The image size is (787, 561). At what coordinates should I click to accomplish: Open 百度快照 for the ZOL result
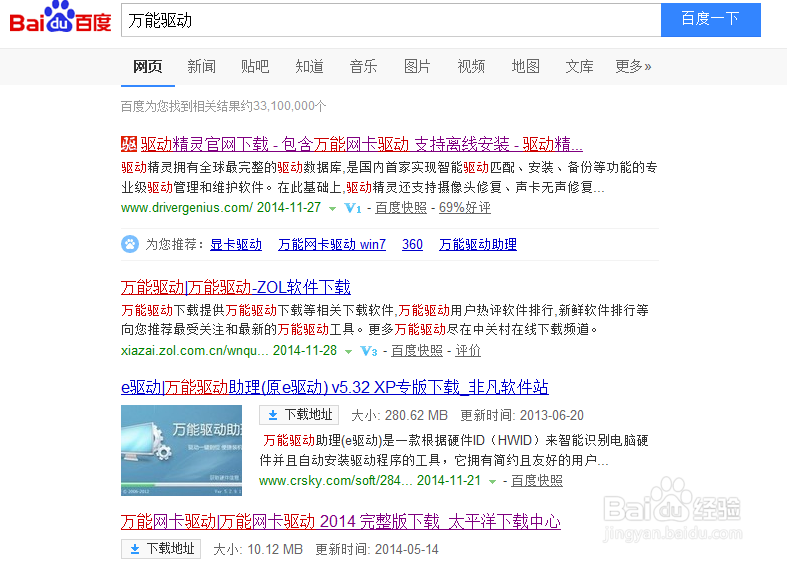click(417, 351)
